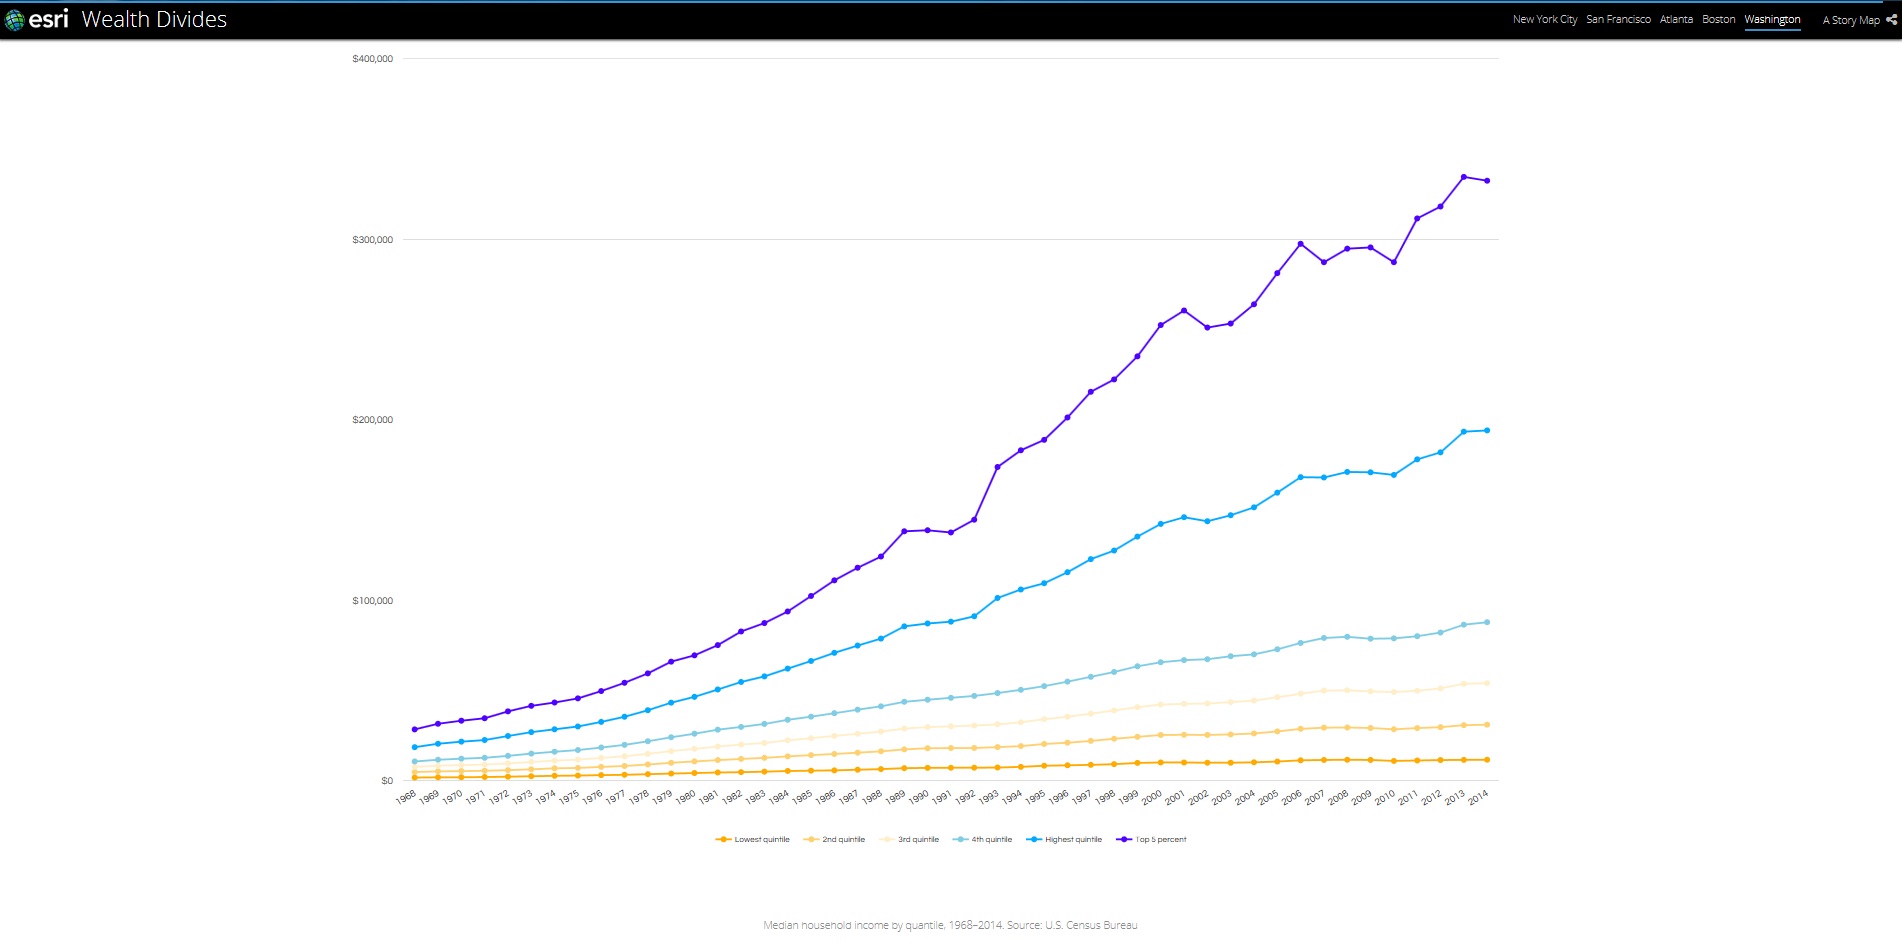This screenshot has height=951, width=1902.
Task: Click the Highest quintile legend marker
Action: pos(1034,840)
